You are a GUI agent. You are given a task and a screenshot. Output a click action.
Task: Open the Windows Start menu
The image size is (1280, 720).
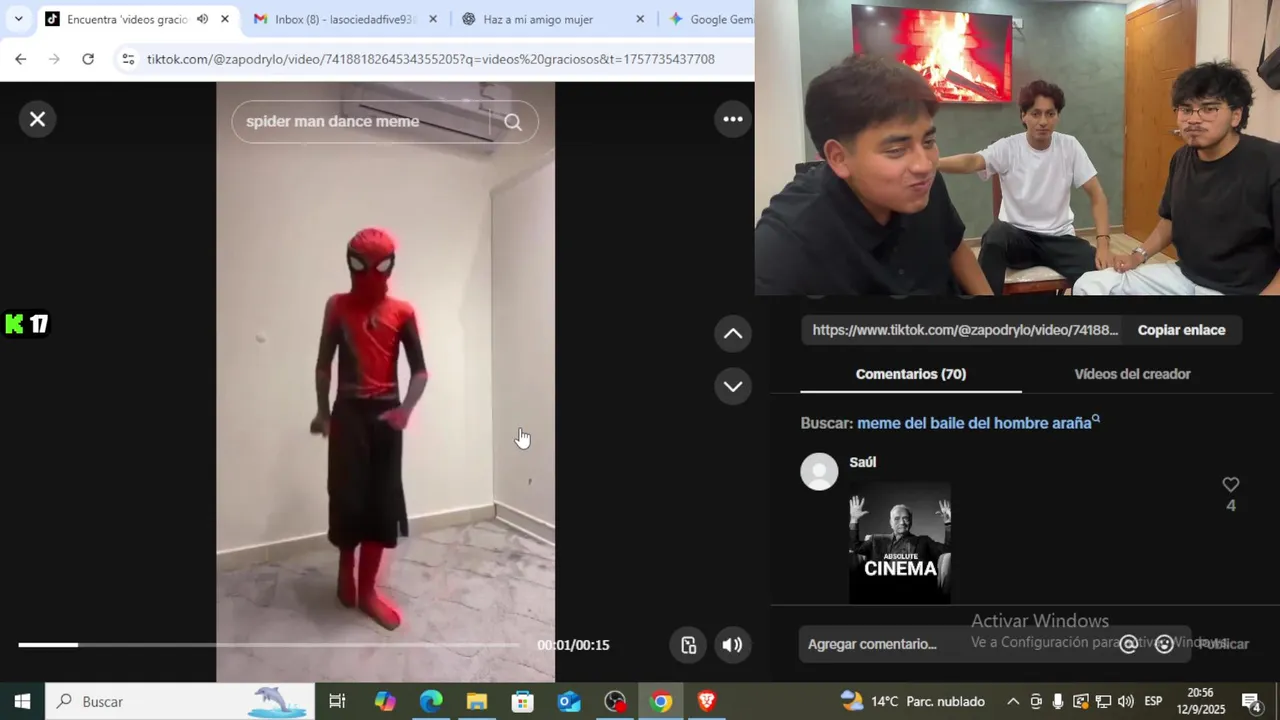point(22,701)
